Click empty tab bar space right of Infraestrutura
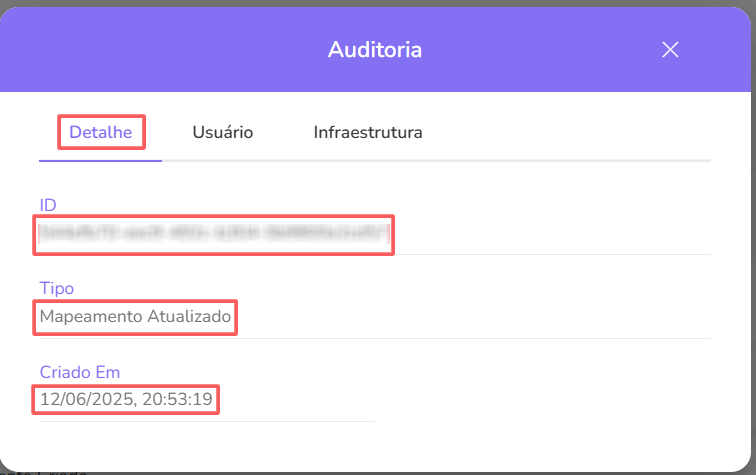 (570, 132)
